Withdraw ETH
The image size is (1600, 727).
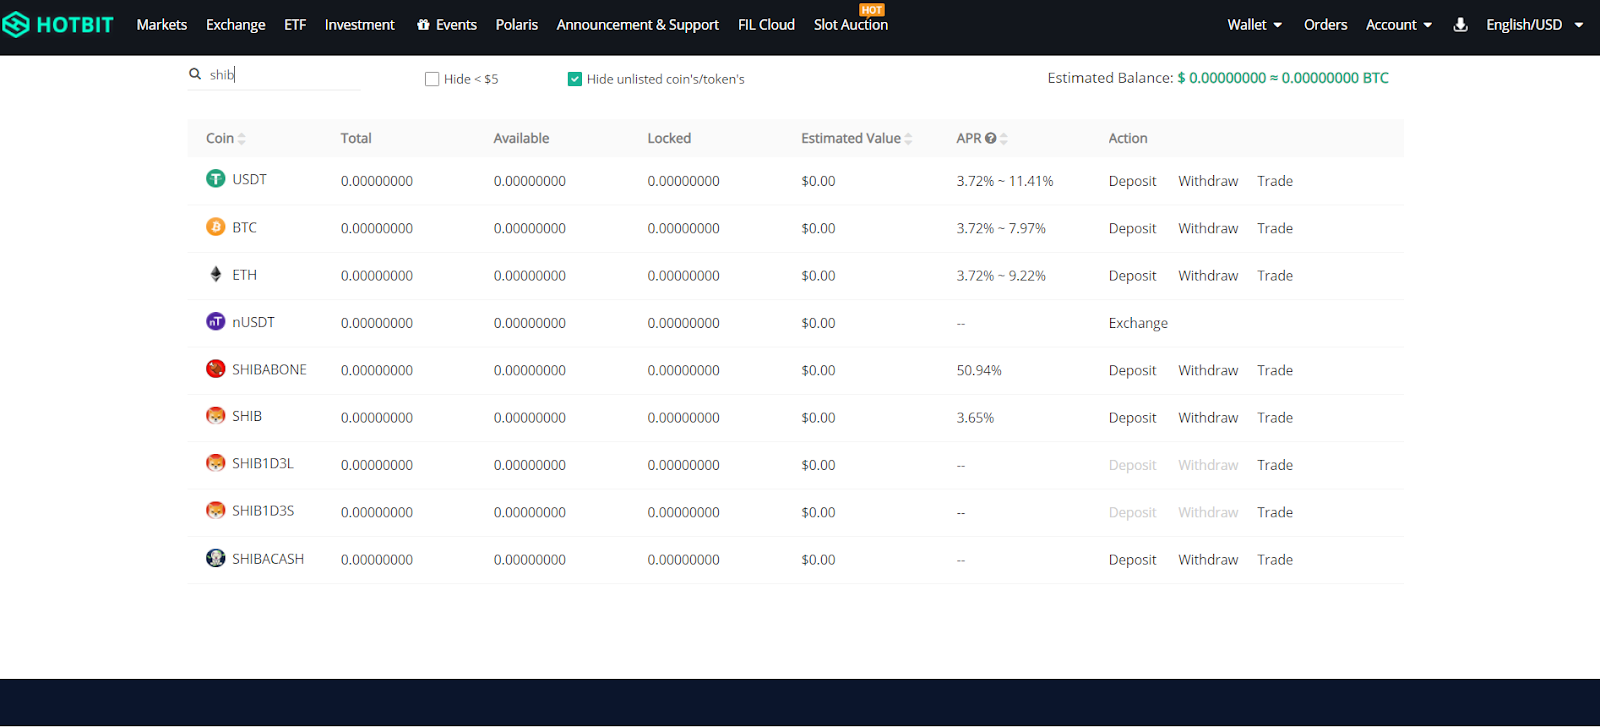pyautogui.click(x=1208, y=276)
